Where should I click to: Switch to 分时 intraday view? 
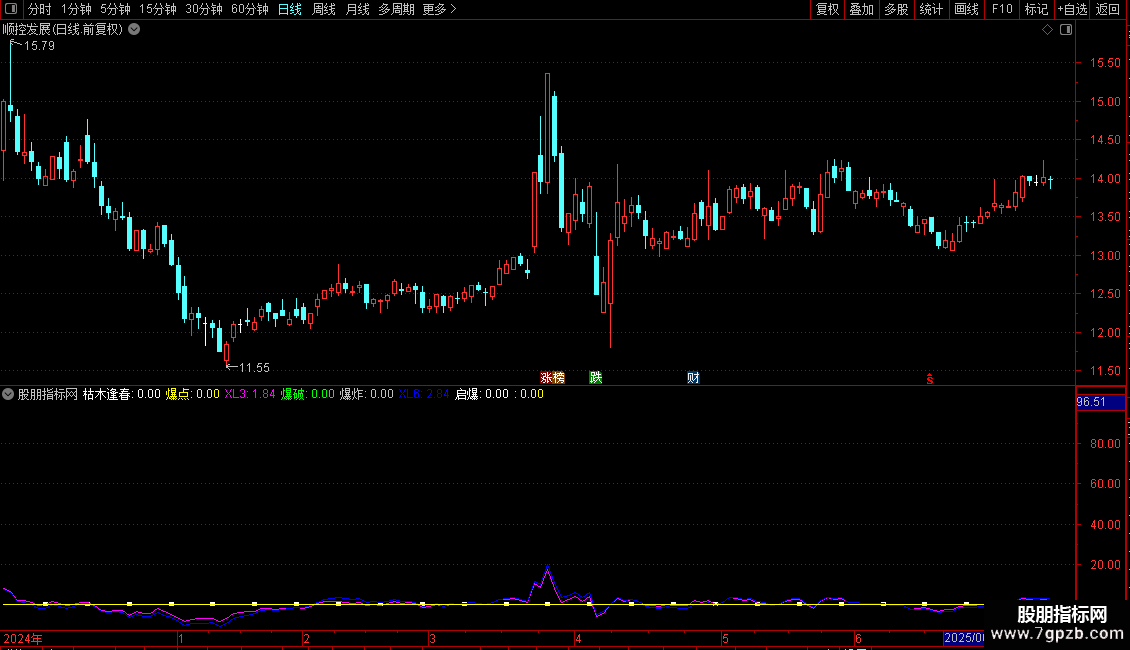pyautogui.click(x=40, y=9)
